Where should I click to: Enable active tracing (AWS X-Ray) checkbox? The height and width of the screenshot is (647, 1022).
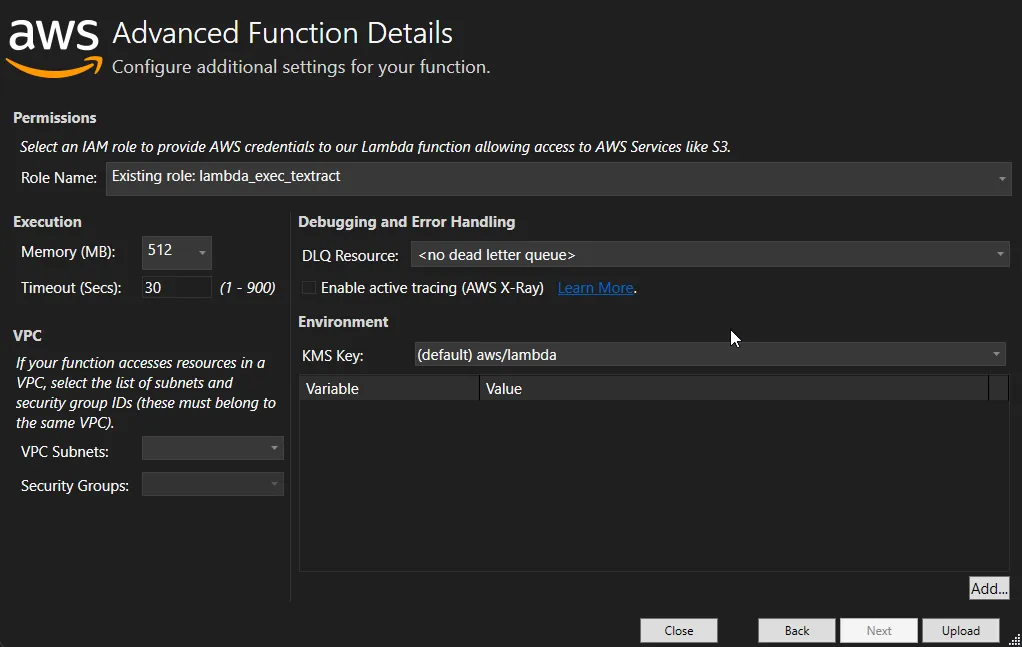[309, 288]
